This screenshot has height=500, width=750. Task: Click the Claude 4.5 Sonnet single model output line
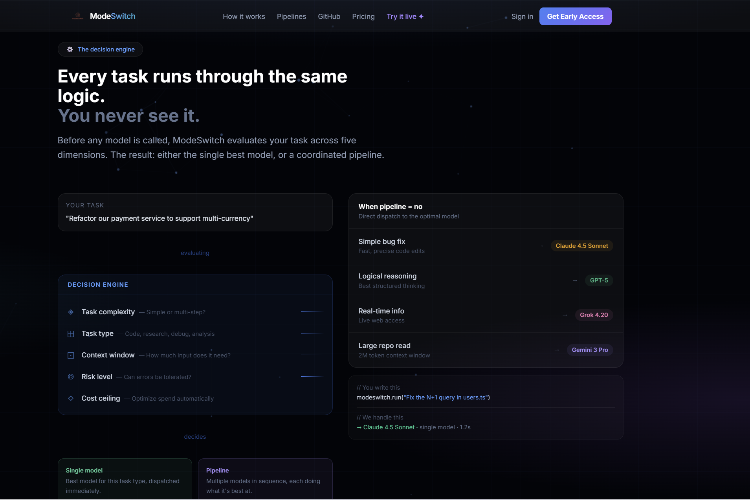click(x=414, y=427)
